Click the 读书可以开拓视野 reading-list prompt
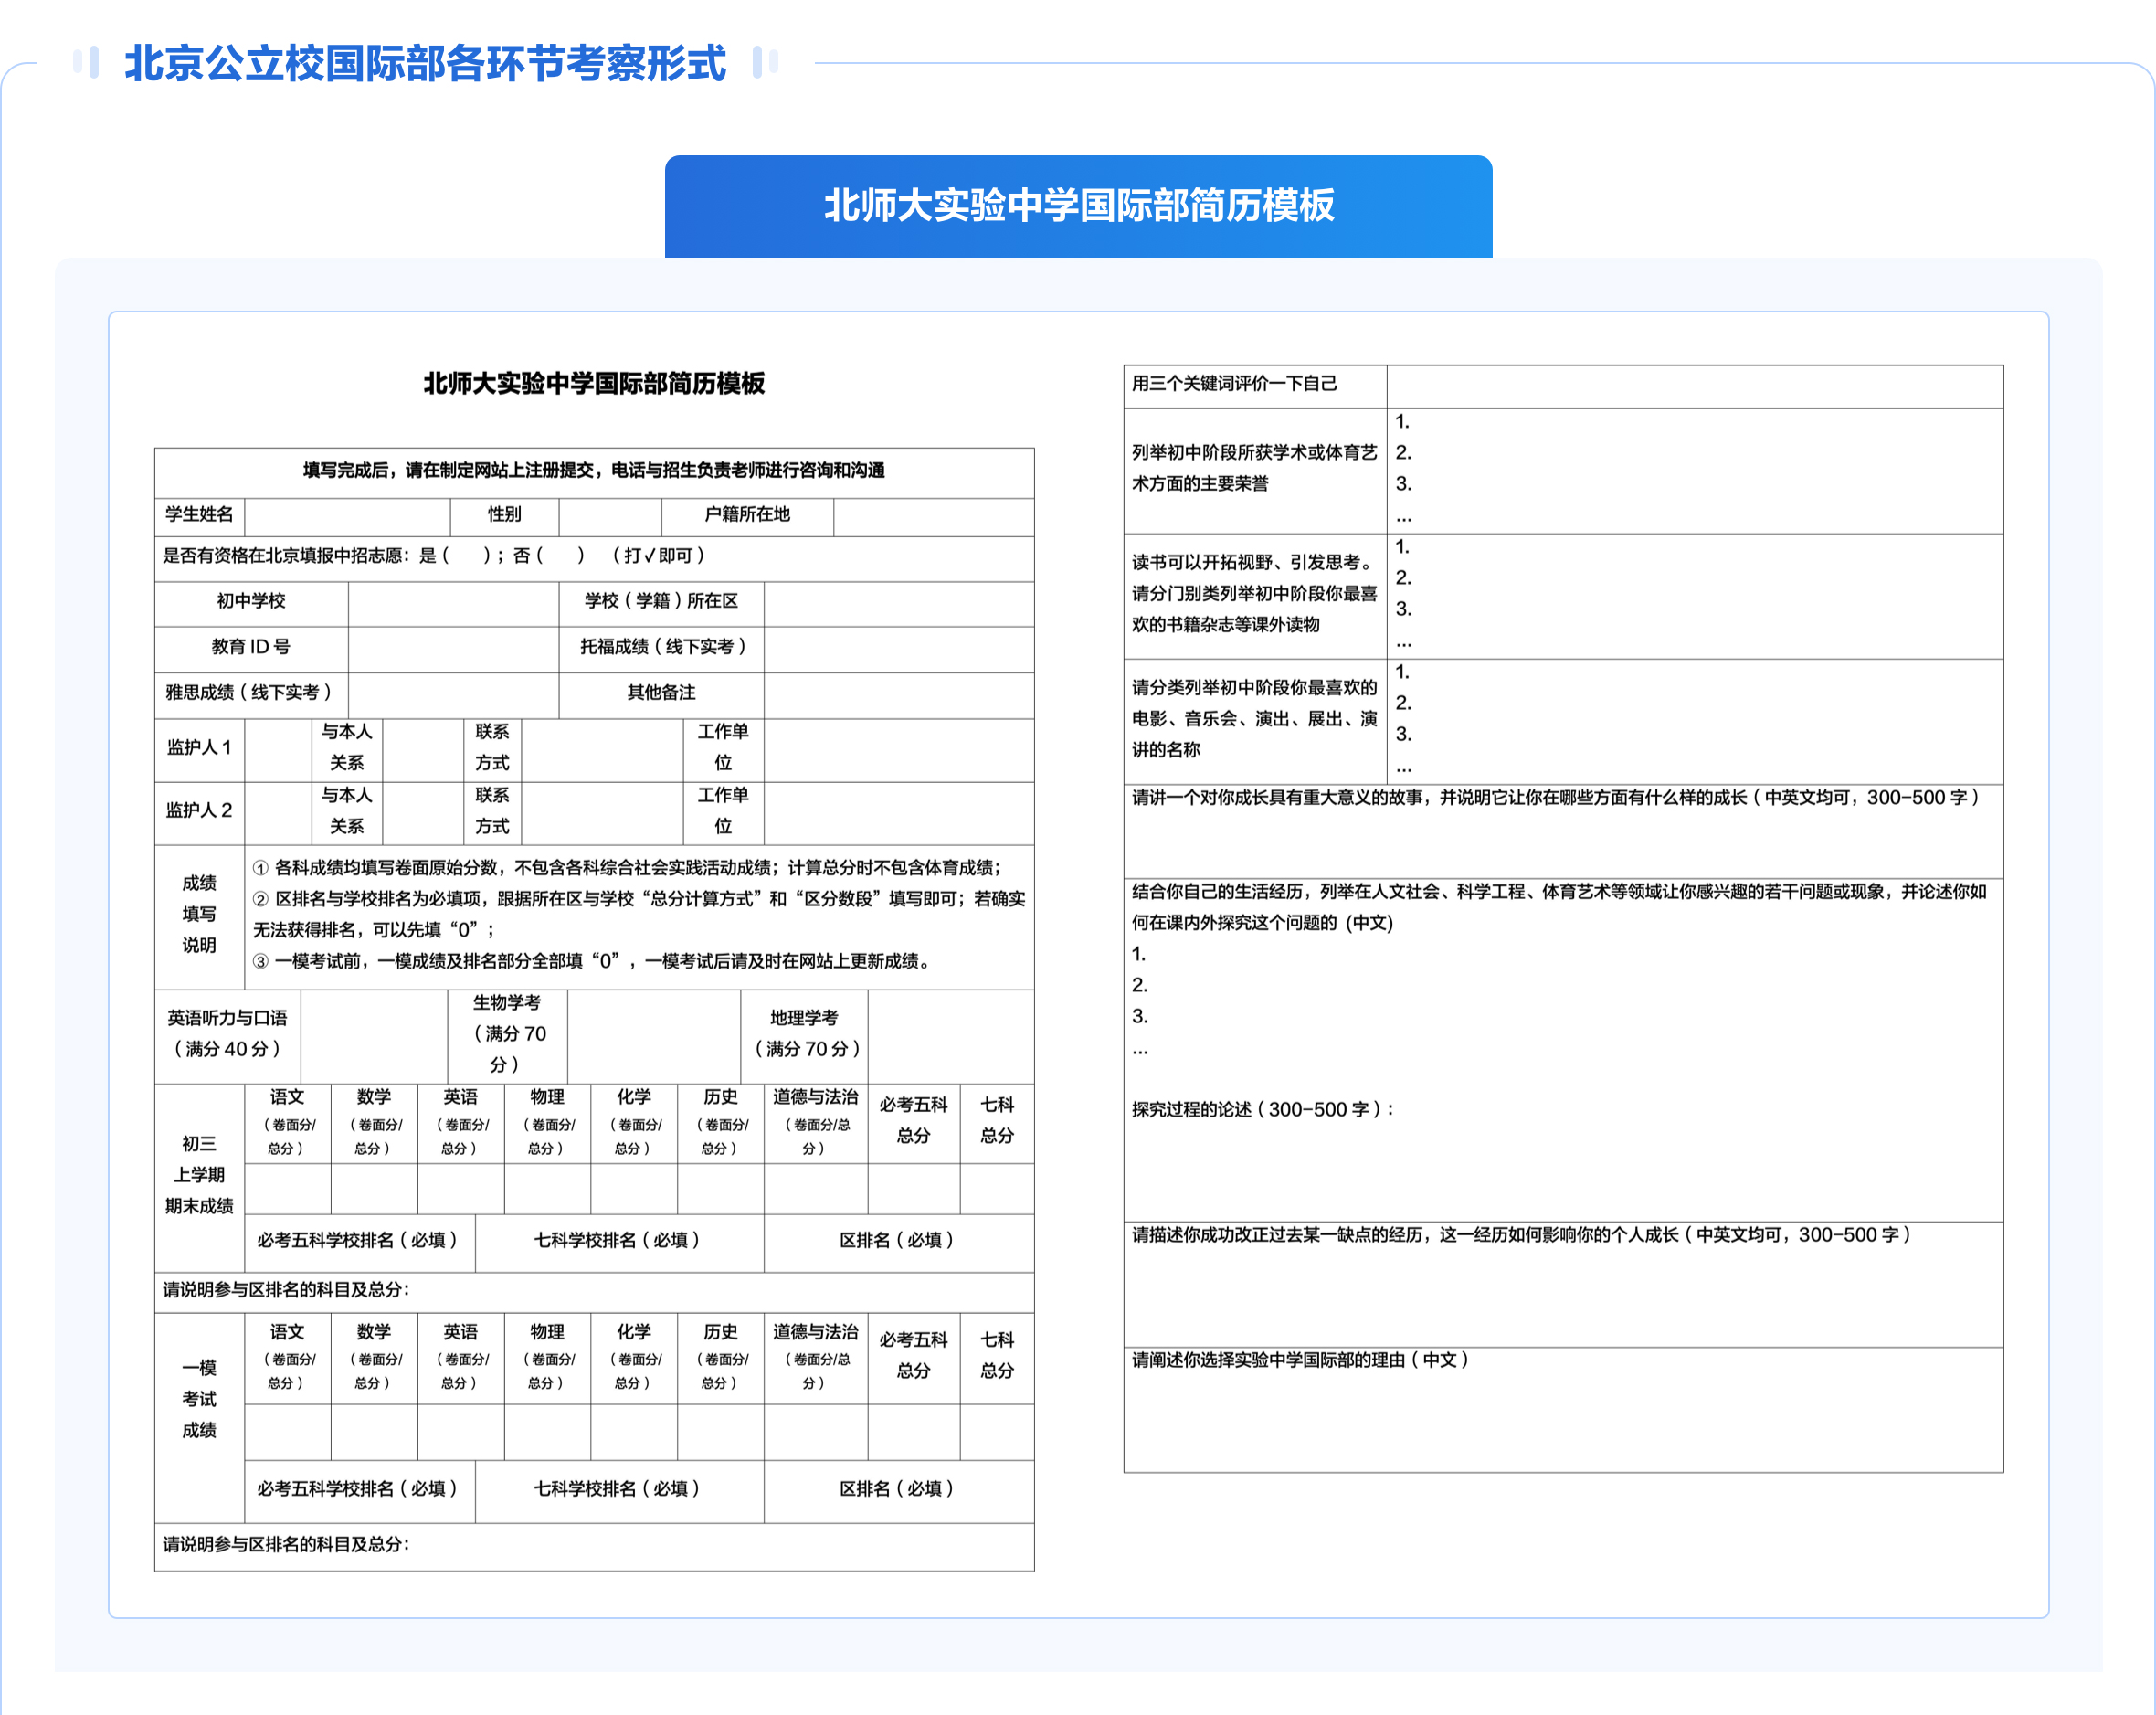Viewport: 2156px width, 1715px height. coord(1254,594)
